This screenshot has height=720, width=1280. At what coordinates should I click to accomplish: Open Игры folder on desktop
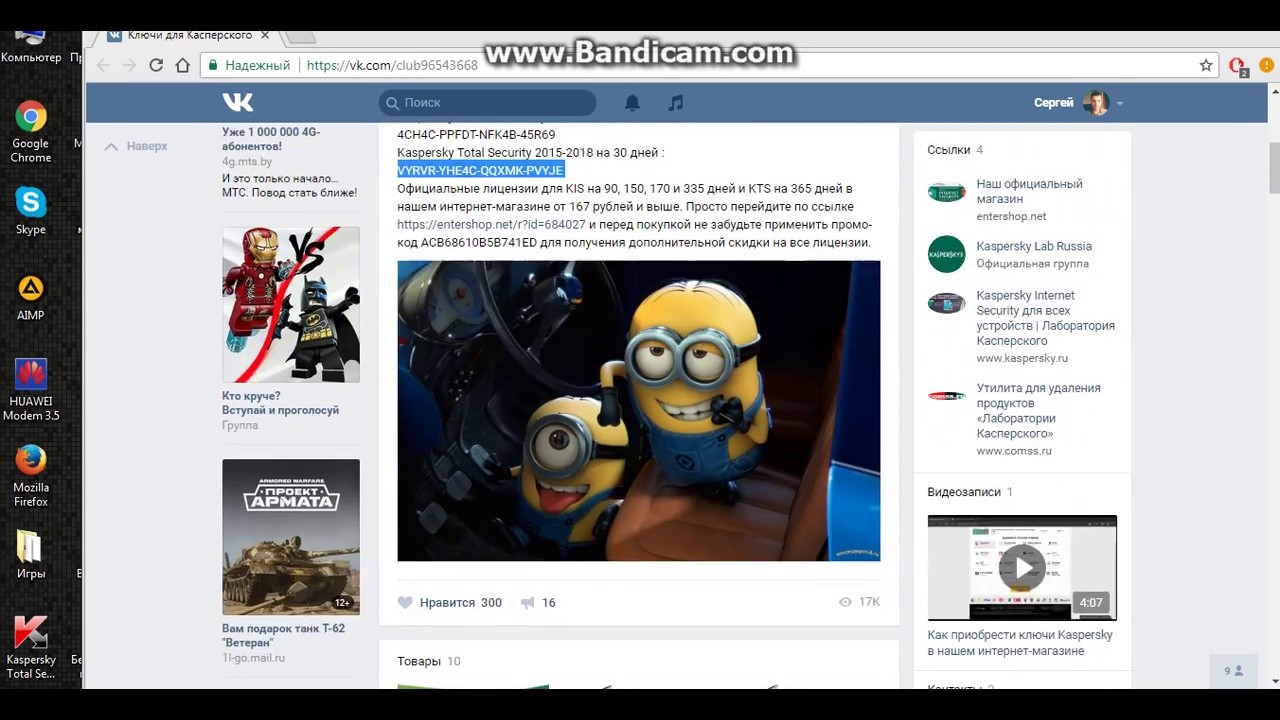click(x=31, y=555)
